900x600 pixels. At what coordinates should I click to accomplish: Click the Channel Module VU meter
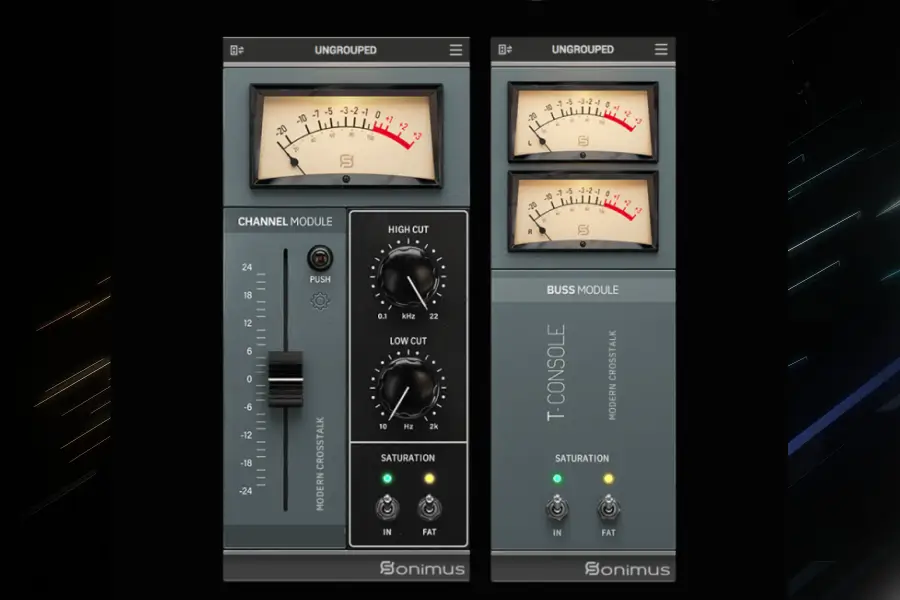point(346,136)
